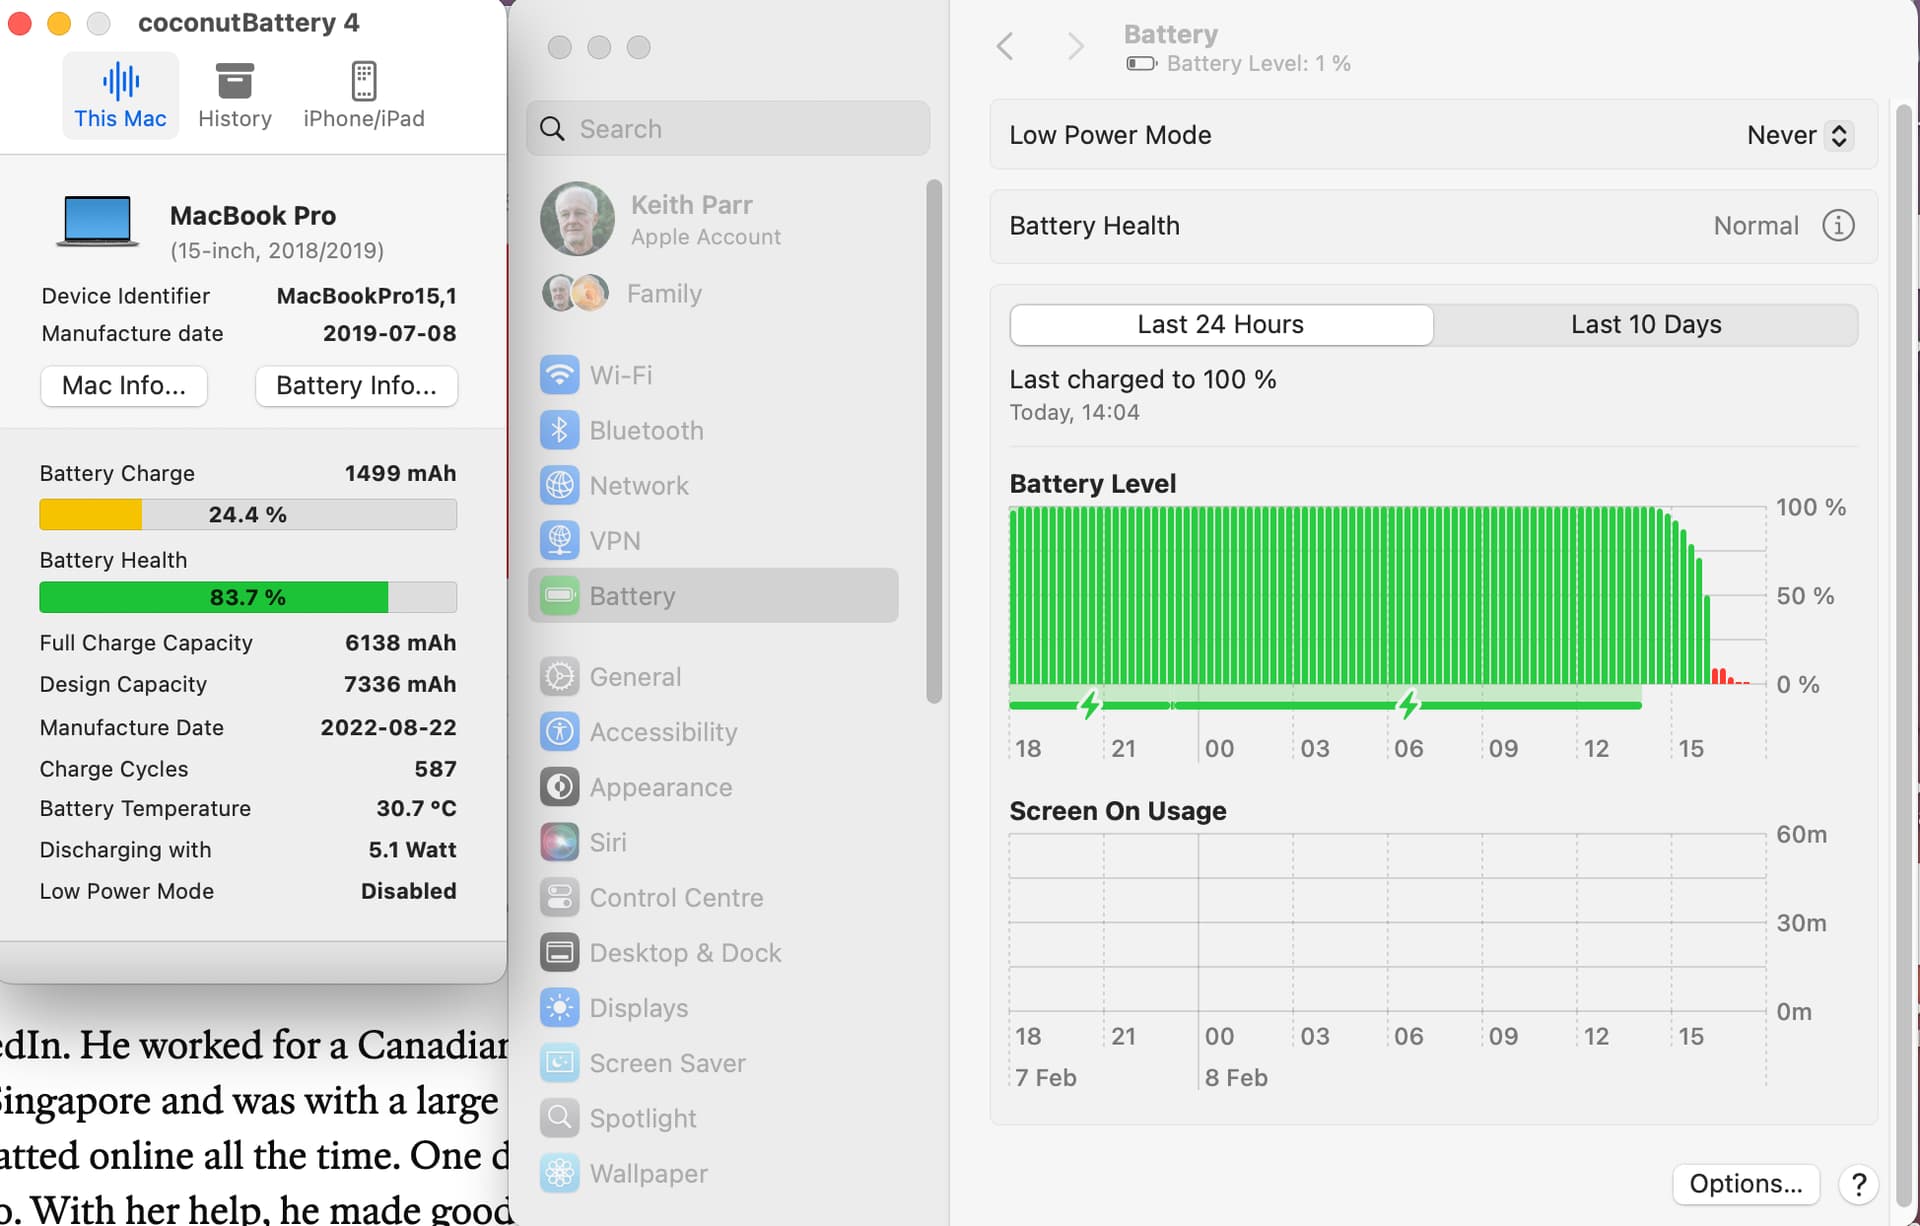1920x1226 pixels.
Task: Click the Mac Info... button
Action: point(124,386)
